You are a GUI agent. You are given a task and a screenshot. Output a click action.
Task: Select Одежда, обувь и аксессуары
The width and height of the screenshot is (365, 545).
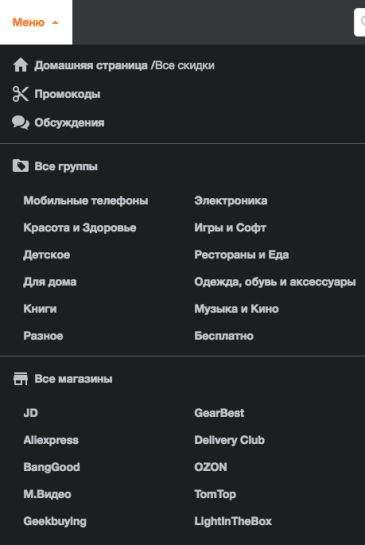pyautogui.click(x=275, y=282)
